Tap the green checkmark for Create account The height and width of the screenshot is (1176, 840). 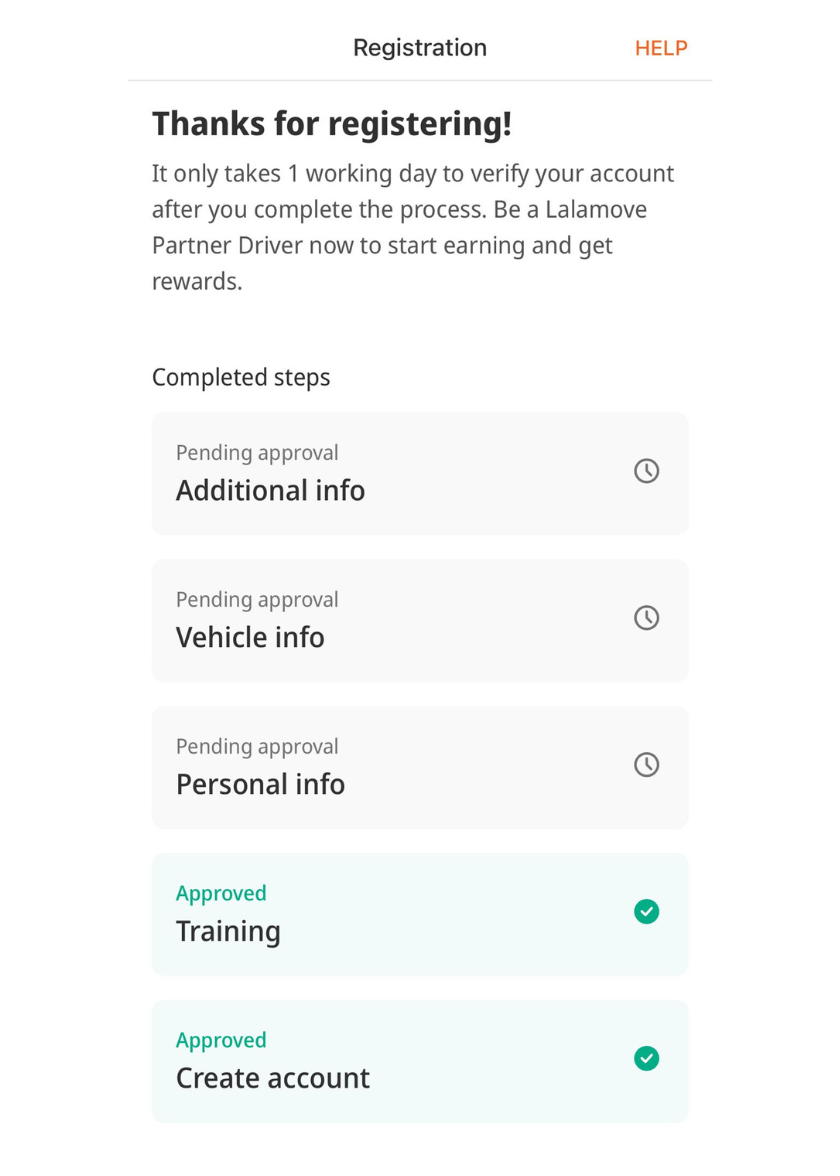tap(647, 1058)
